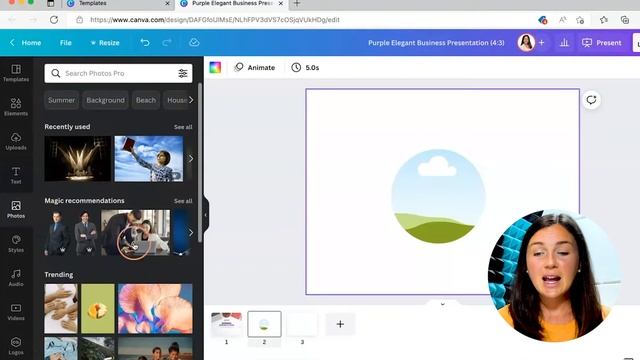Screen dimensions: 640x360
Task: Reload the page in the browser
Action: [54, 20]
